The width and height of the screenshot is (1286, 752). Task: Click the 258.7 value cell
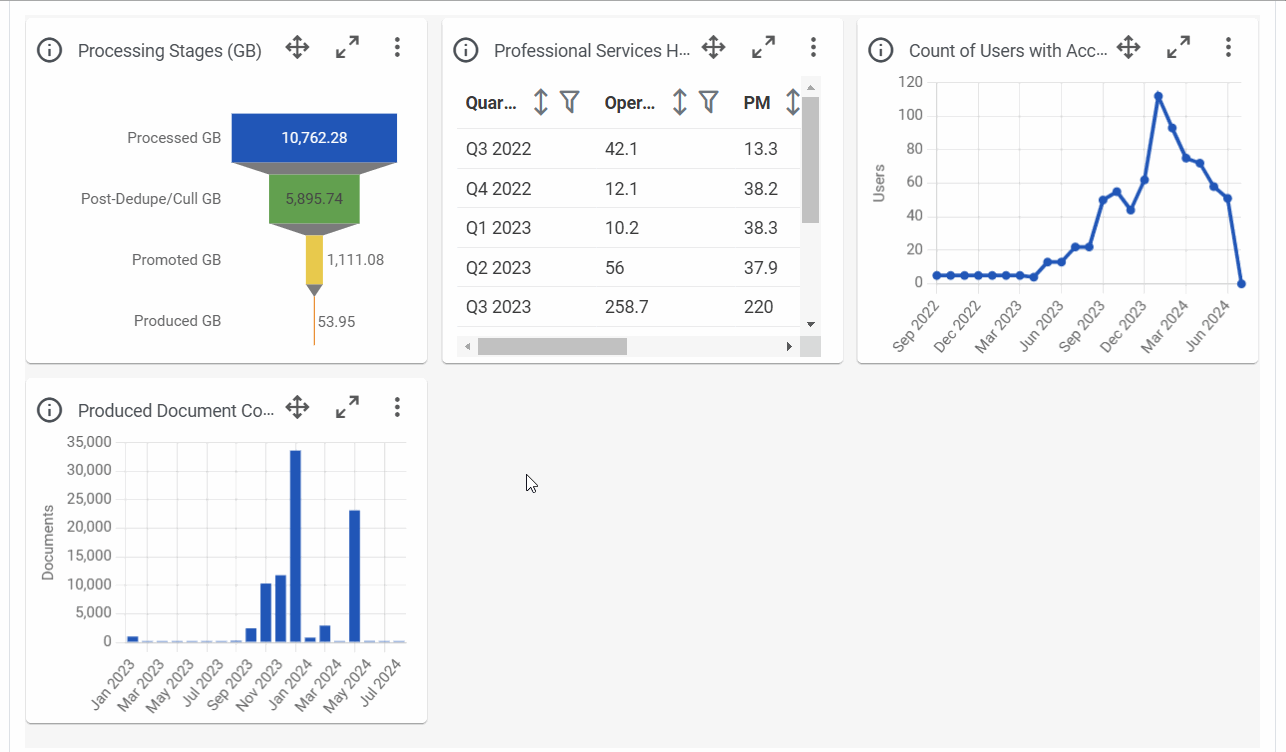point(627,307)
